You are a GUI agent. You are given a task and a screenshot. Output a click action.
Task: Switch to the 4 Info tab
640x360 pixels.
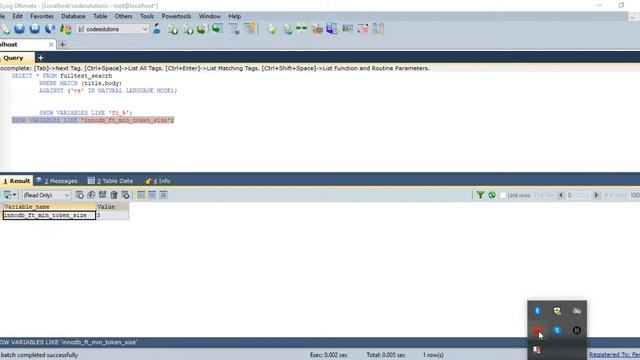[158, 181]
